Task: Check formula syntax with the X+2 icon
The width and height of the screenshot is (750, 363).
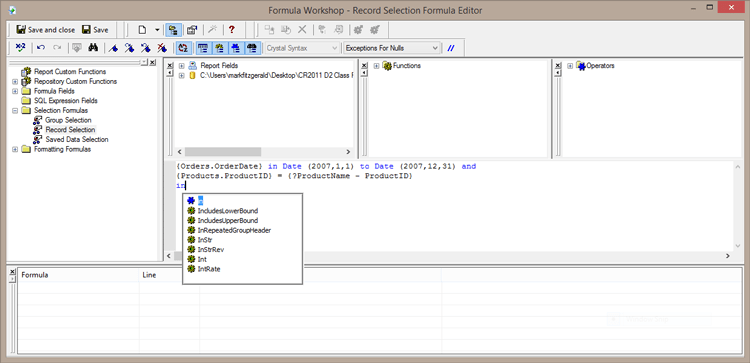Action: 20,47
